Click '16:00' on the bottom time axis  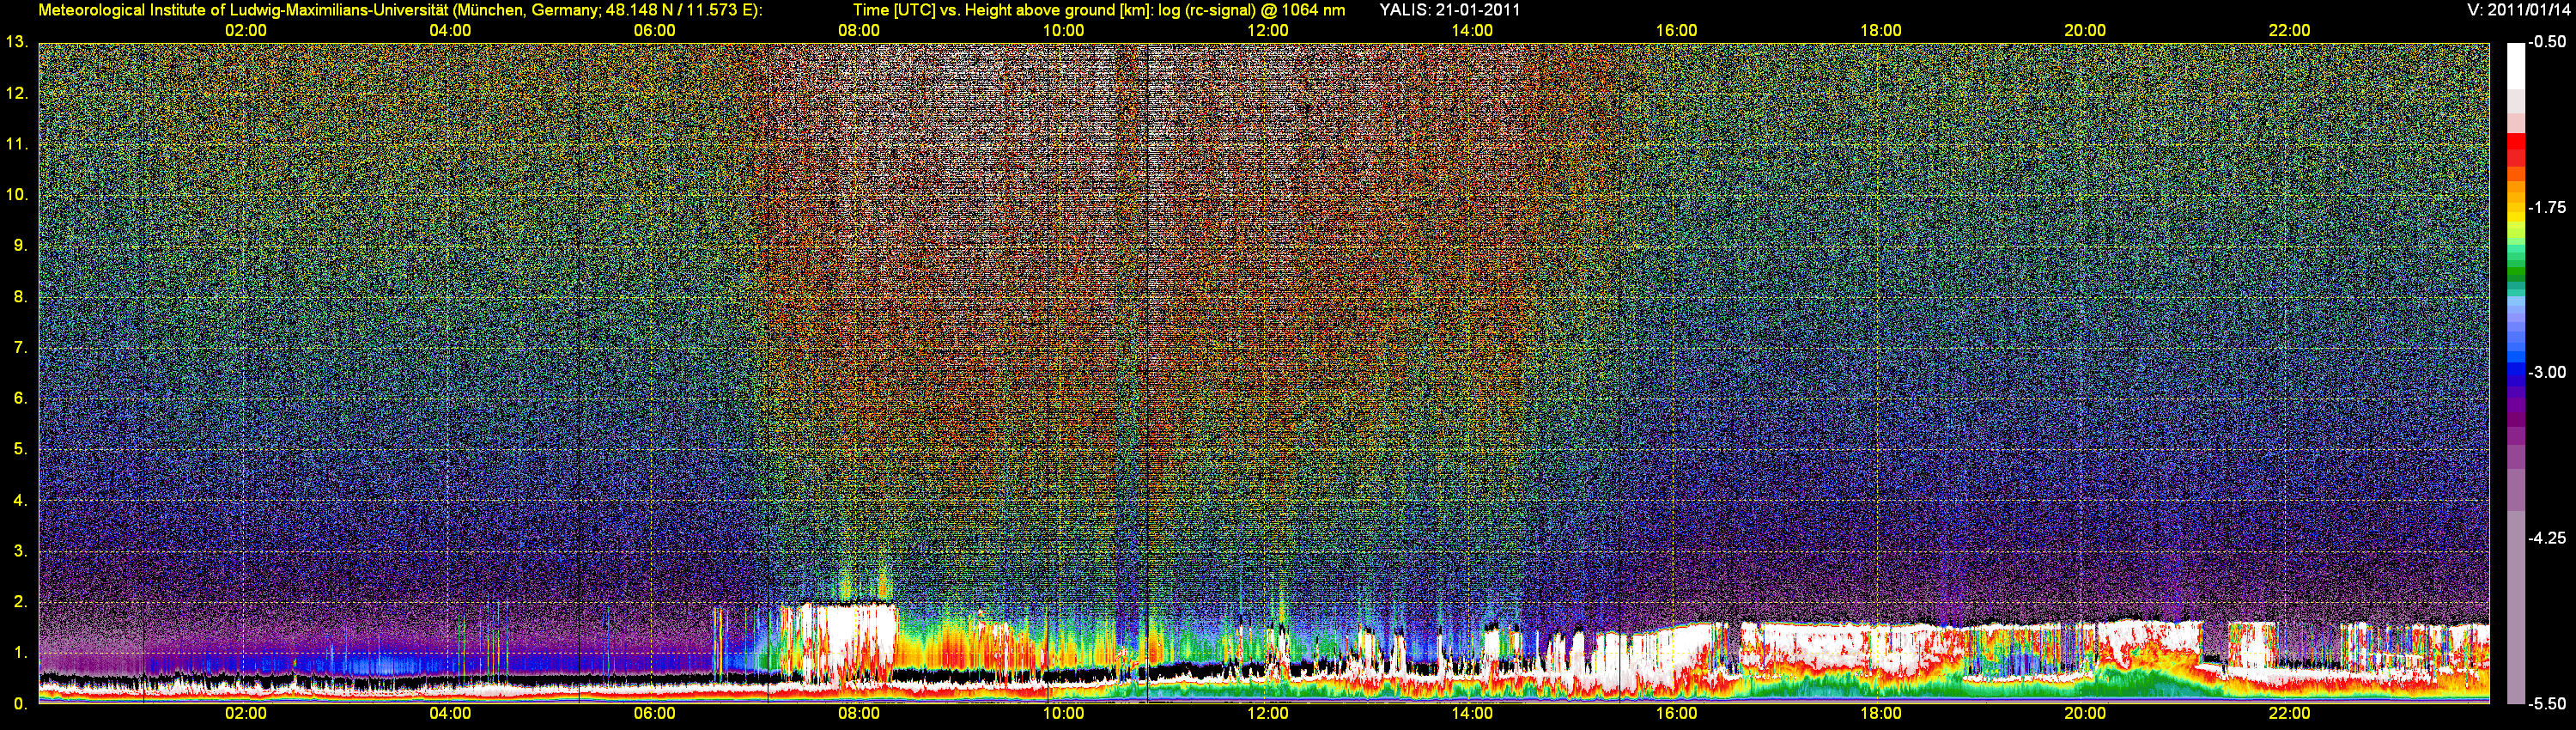1676,714
